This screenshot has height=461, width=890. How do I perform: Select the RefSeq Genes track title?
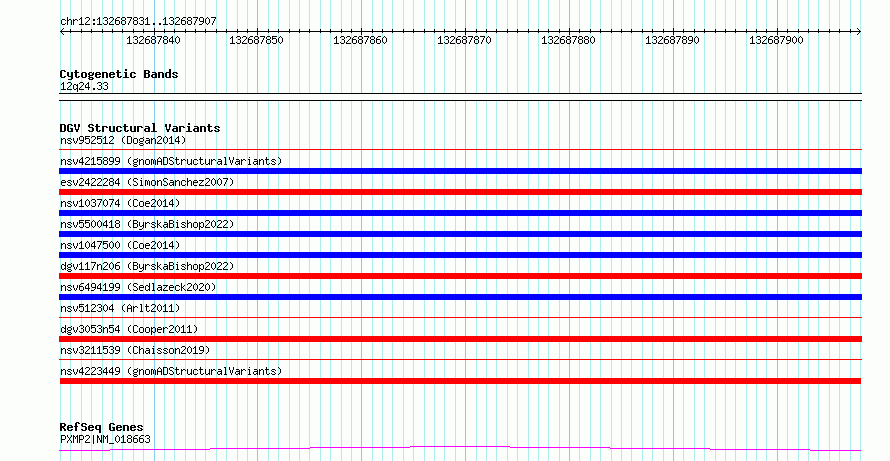tap(102, 427)
